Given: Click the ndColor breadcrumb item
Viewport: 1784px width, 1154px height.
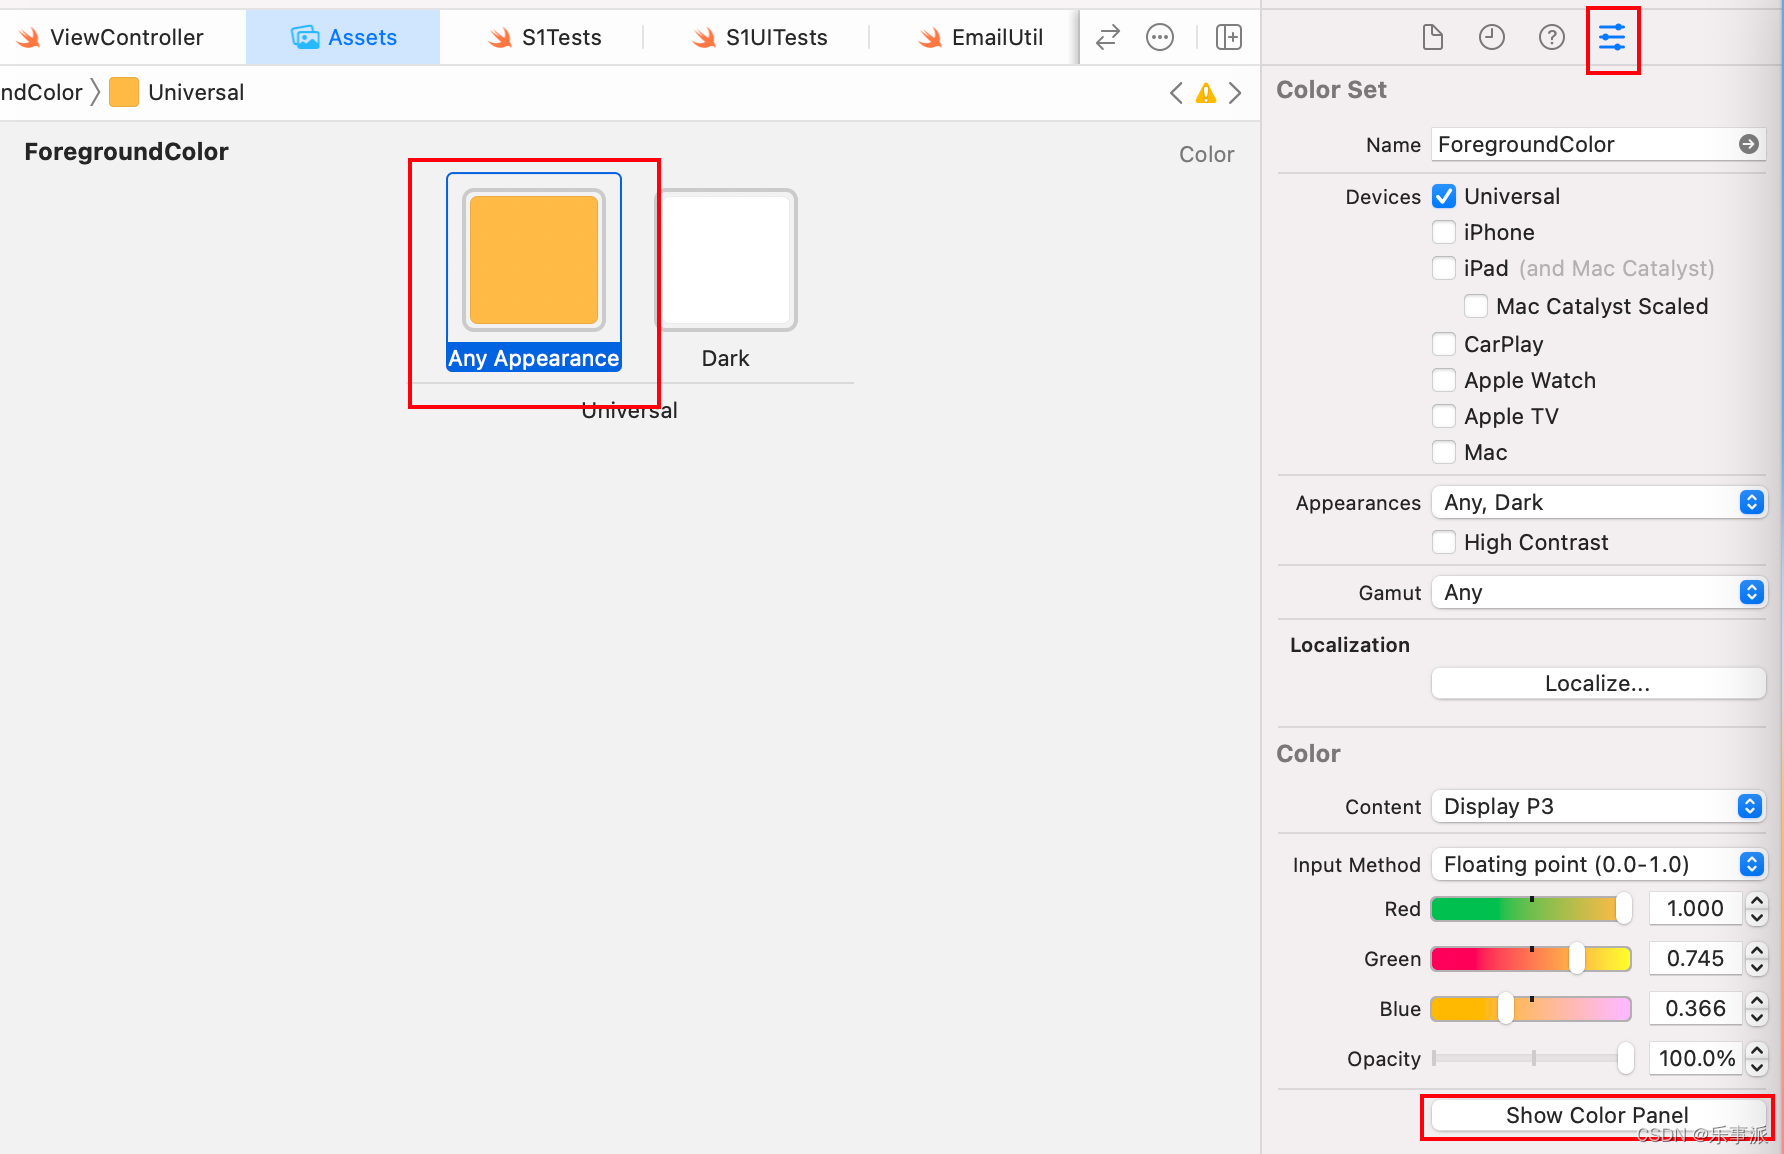Looking at the screenshot, I should 41,92.
